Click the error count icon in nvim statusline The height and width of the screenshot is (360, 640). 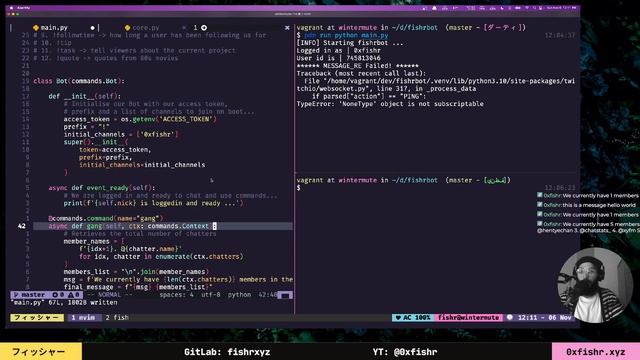55,295
